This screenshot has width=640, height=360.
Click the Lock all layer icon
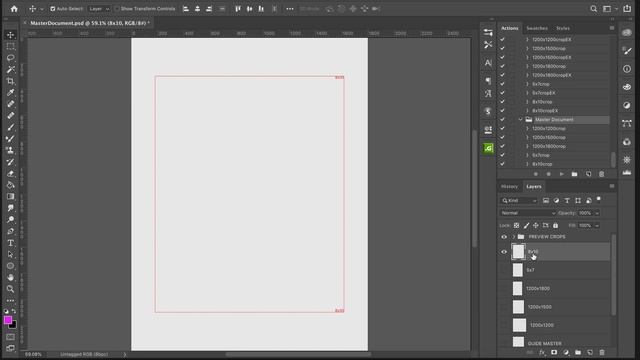[555, 225]
